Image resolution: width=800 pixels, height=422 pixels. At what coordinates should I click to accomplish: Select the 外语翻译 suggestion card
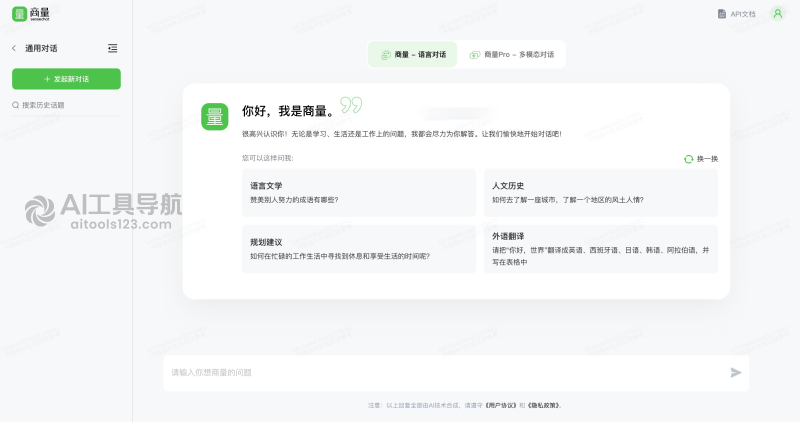point(601,249)
